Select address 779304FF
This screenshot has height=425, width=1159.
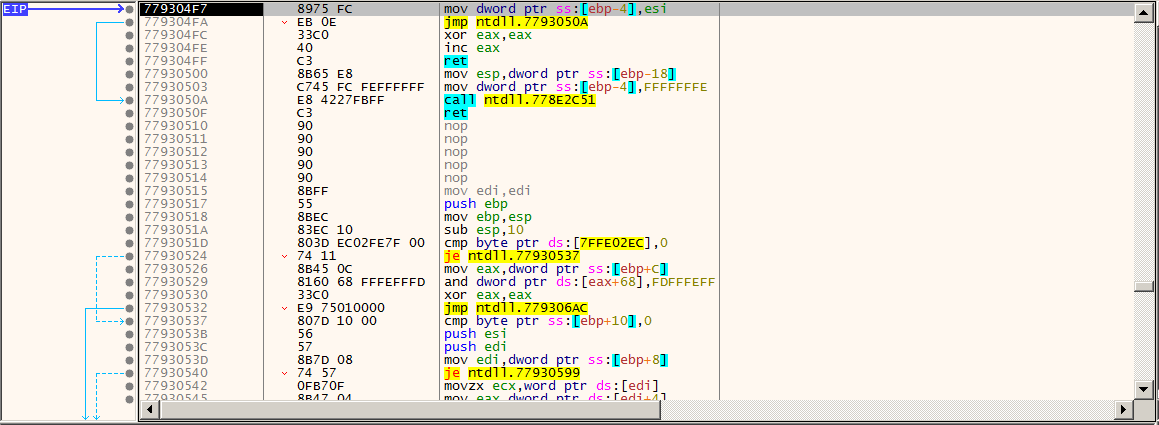(x=176, y=61)
